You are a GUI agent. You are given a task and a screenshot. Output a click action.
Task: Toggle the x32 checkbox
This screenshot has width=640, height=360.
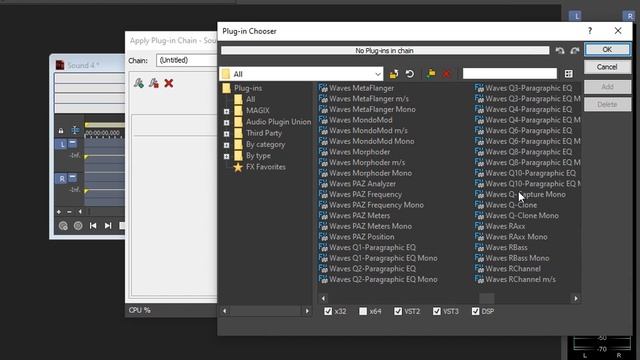(328, 311)
